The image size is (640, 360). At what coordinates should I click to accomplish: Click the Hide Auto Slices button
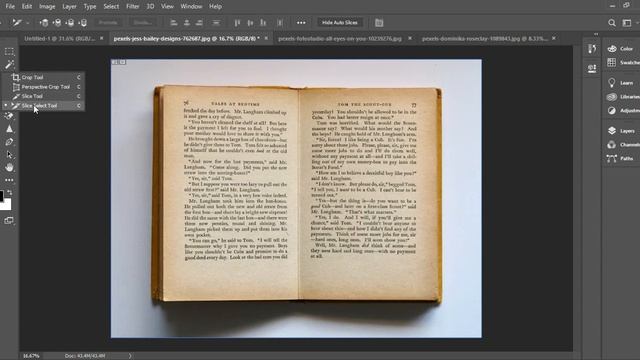point(340,22)
